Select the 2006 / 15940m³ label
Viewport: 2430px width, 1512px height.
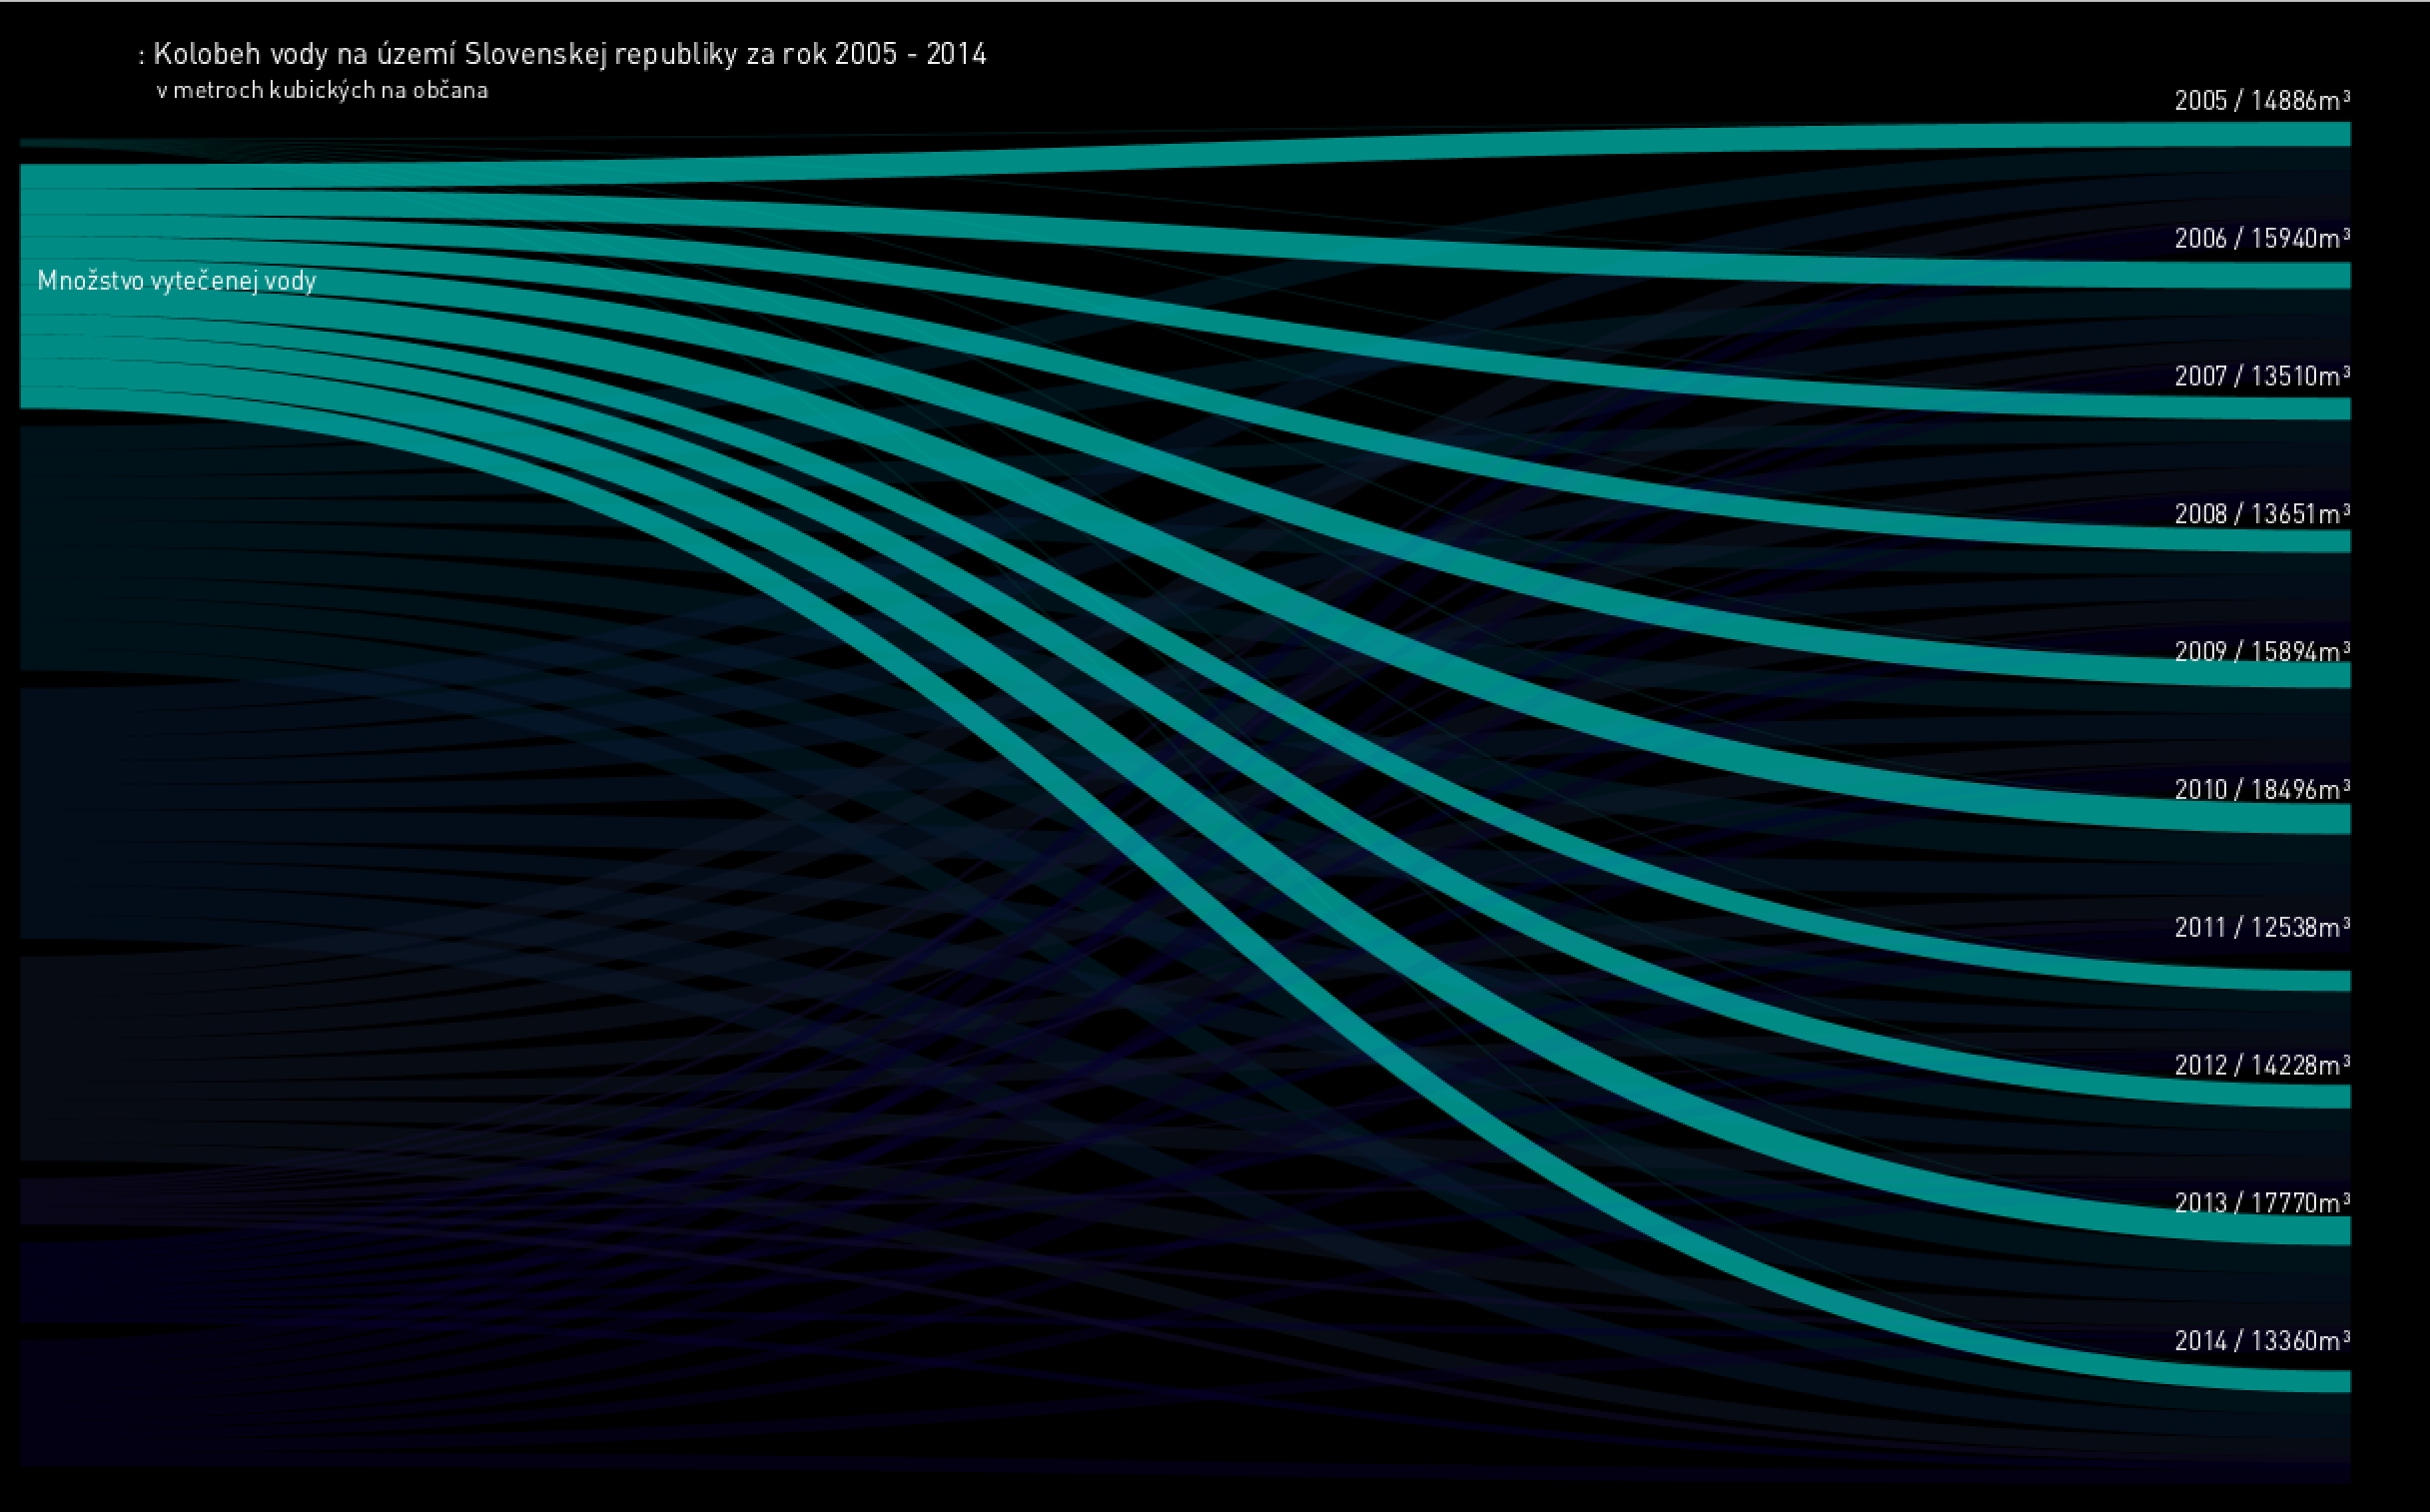[2261, 239]
